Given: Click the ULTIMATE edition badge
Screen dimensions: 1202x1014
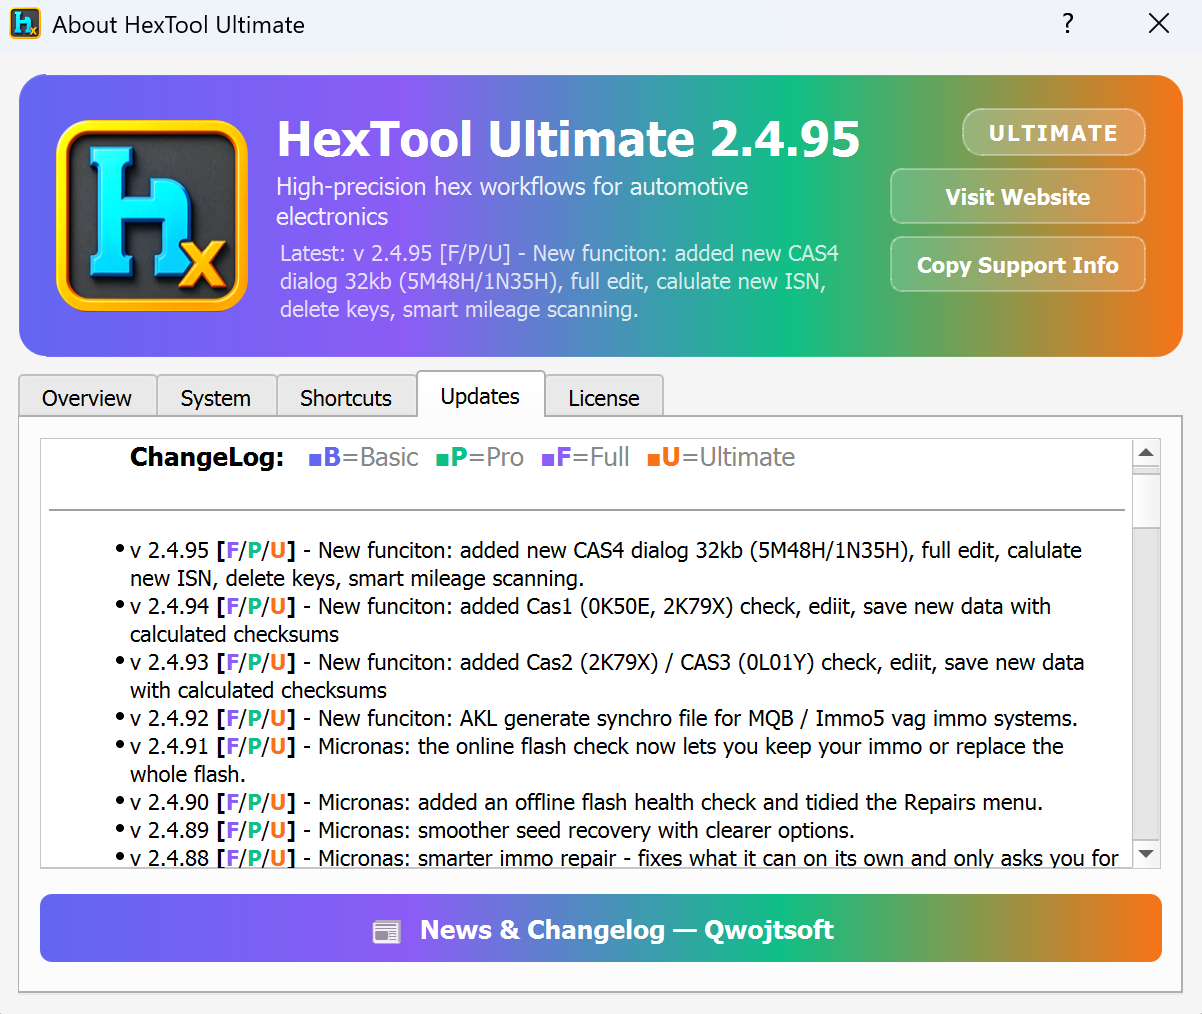Looking at the screenshot, I should point(1053,133).
